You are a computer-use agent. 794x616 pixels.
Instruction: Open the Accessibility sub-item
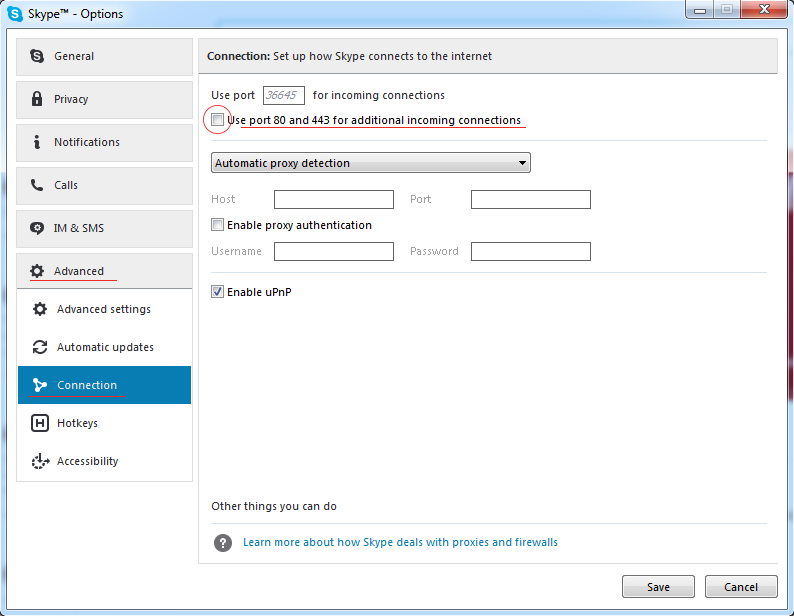point(104,461)
